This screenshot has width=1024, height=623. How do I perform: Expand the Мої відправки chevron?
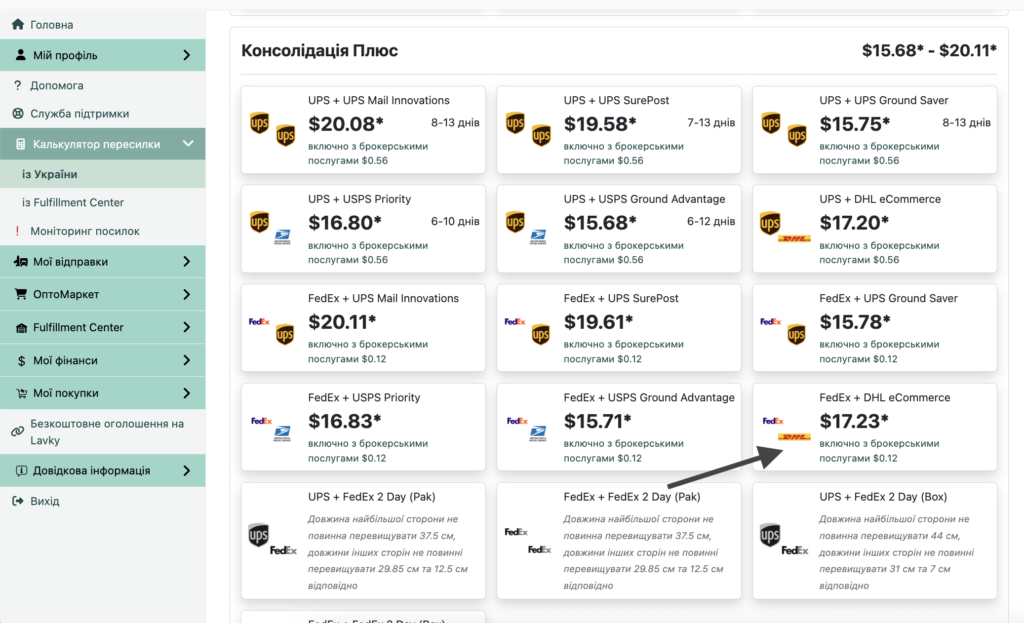click(187, 261)
